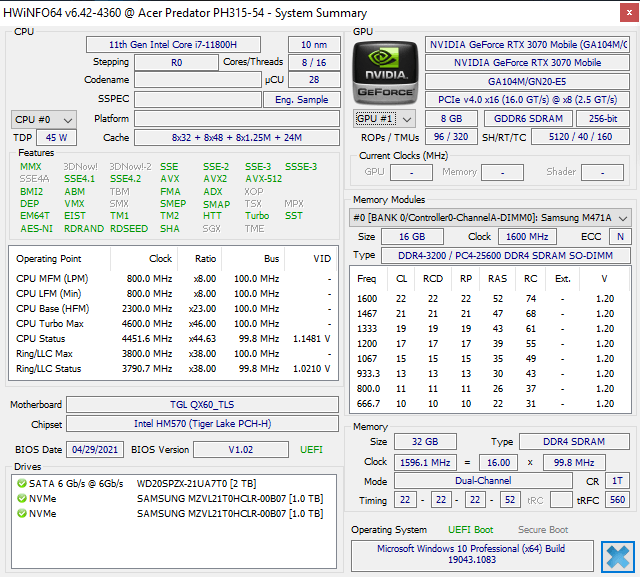640x577 pixels.
Task: Click the TGL QX60_TLS motherboard field
Action: coord(202,405)
